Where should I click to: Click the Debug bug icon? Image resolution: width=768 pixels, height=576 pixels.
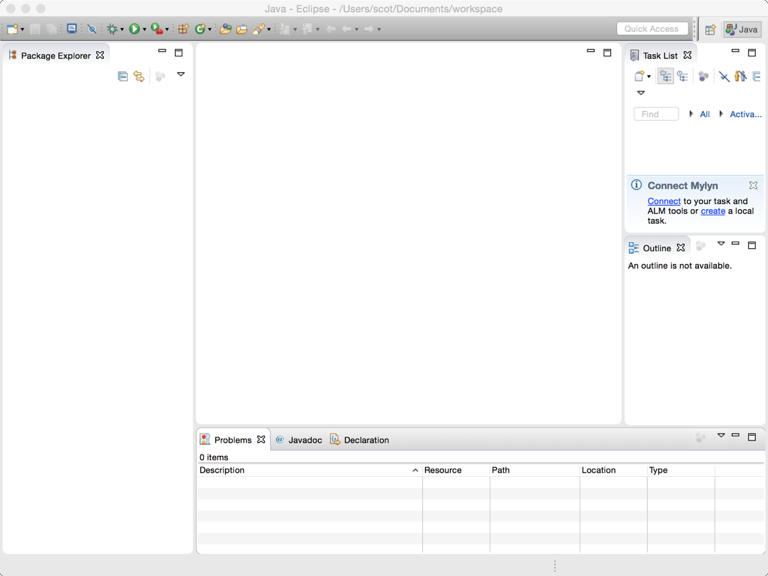pos(112,29)
